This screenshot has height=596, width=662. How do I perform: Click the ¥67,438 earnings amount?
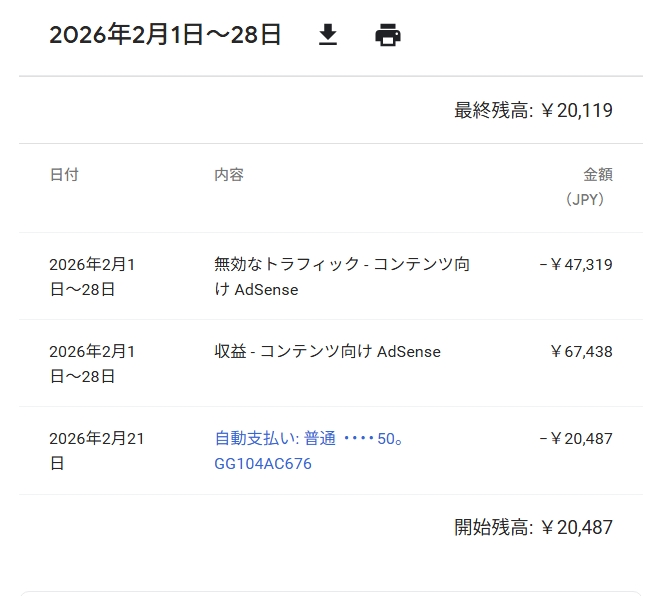pyautogui.click(x=581, y=352)
